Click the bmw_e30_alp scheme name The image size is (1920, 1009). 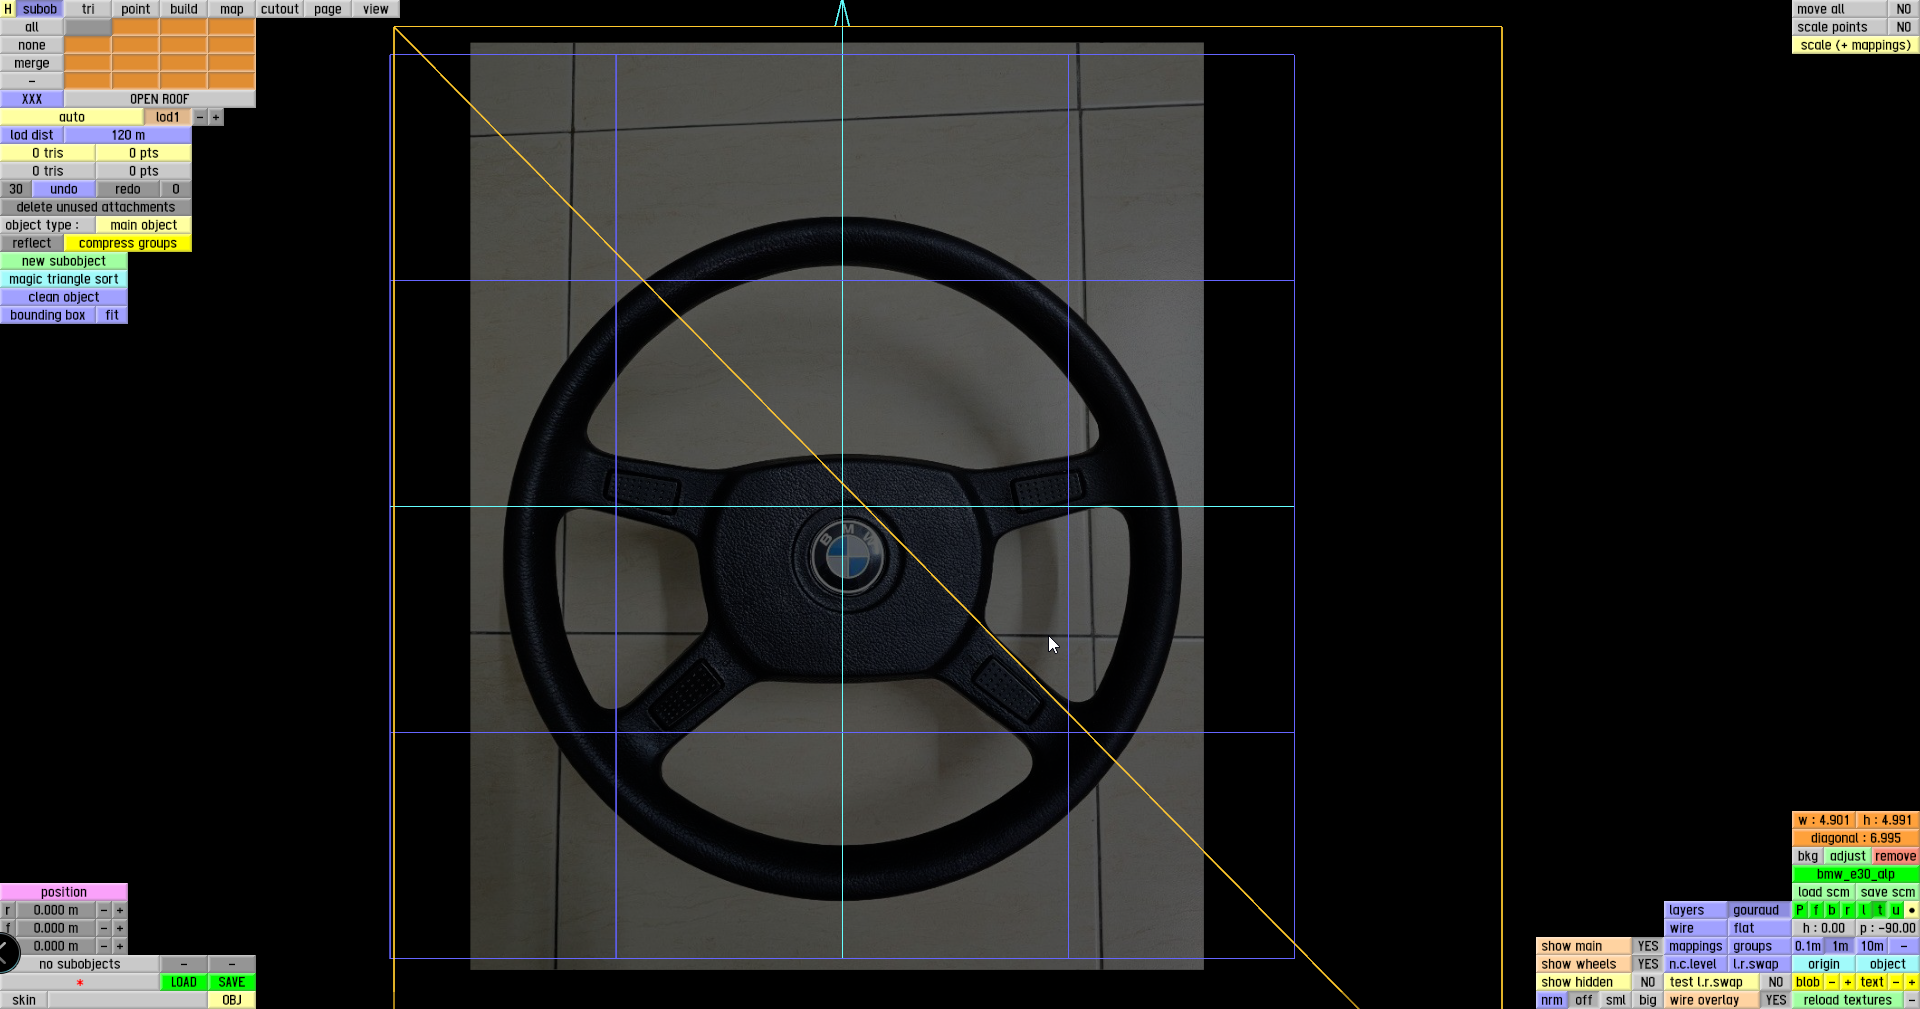click(x=1856, y=874)
